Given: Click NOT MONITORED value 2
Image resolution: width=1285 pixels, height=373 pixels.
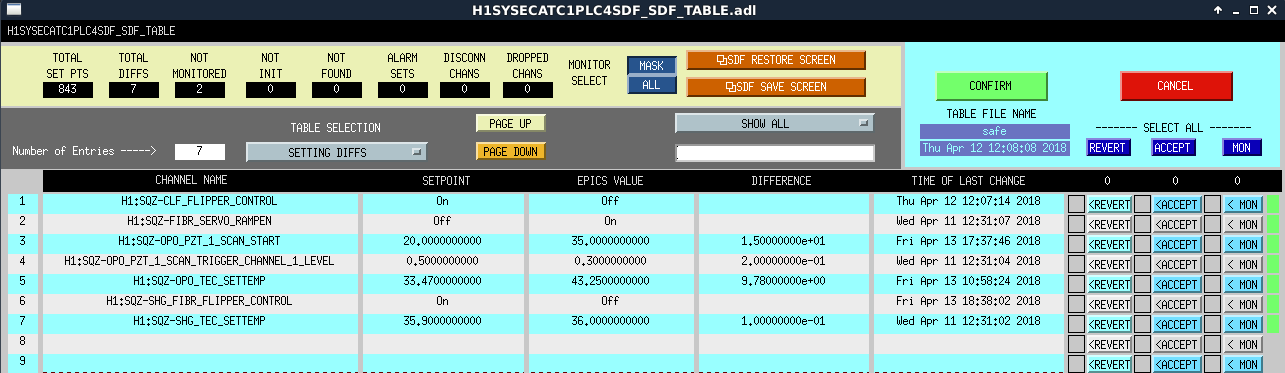Looking at the screenshot, I should click(x=200, y=90).
